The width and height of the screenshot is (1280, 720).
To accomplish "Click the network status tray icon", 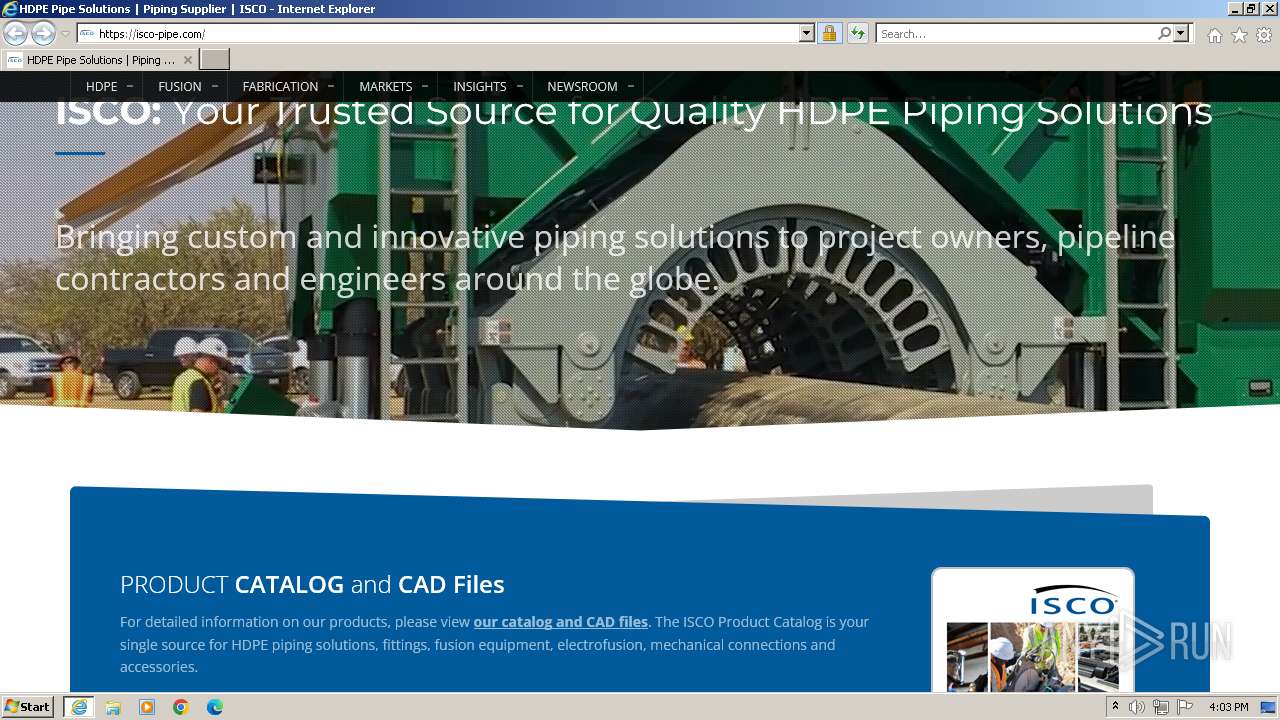I will click(x=1161, y=707).
